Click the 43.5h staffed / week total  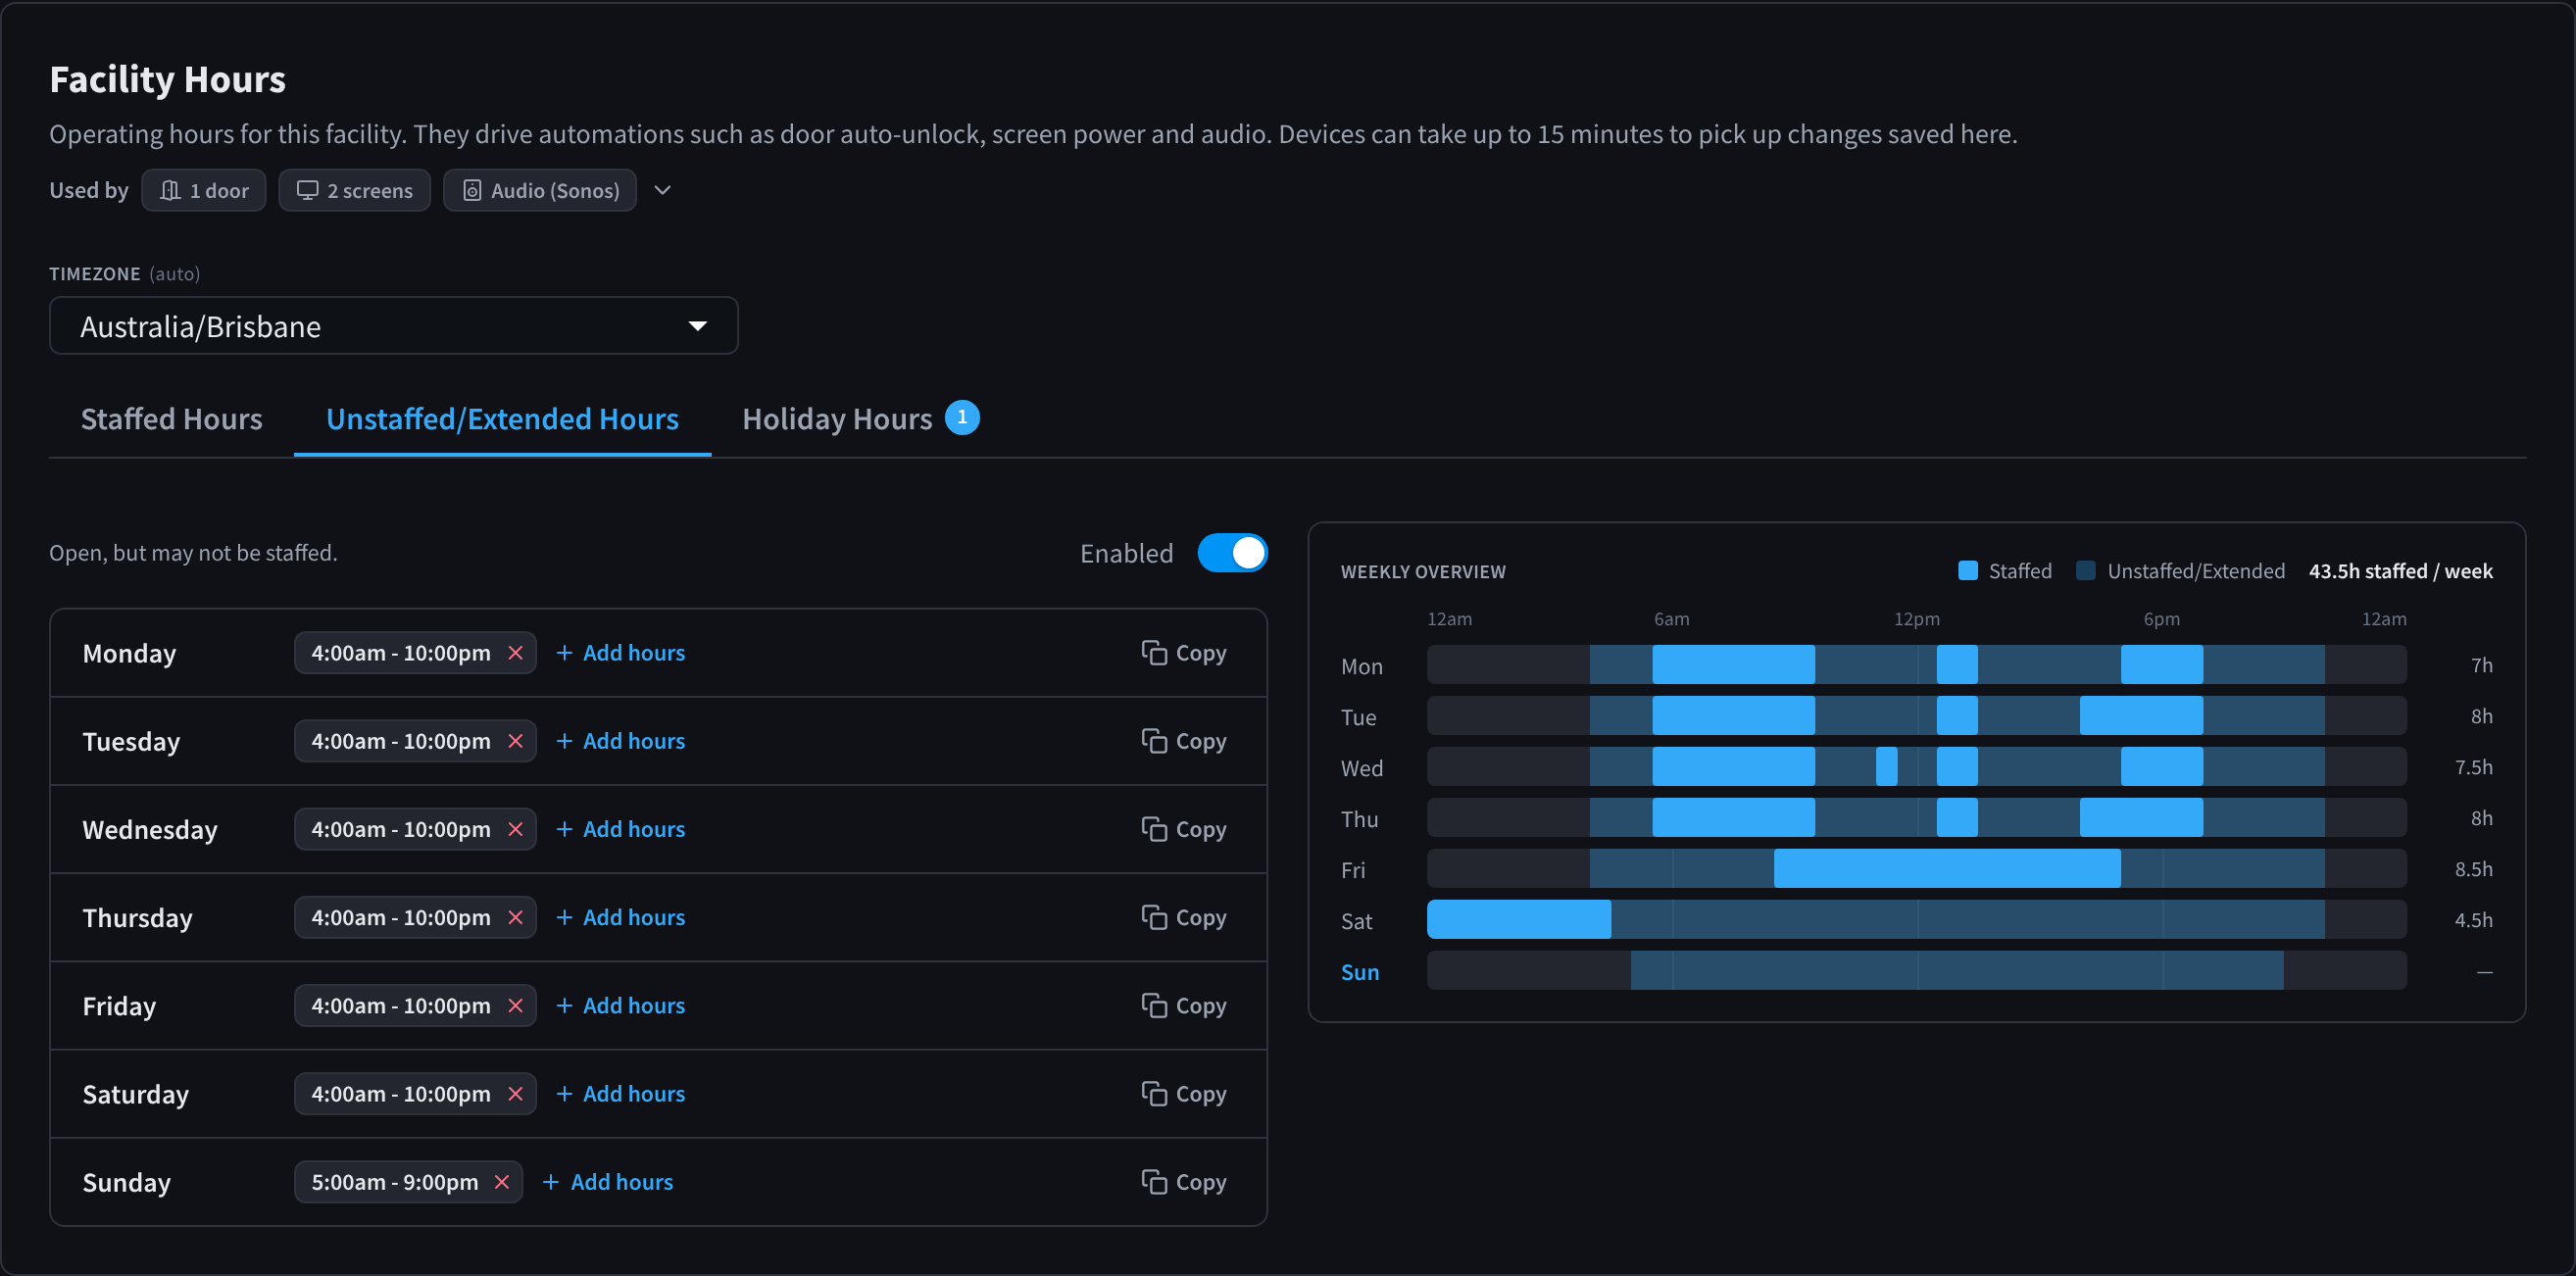[x=2400, y=571]
